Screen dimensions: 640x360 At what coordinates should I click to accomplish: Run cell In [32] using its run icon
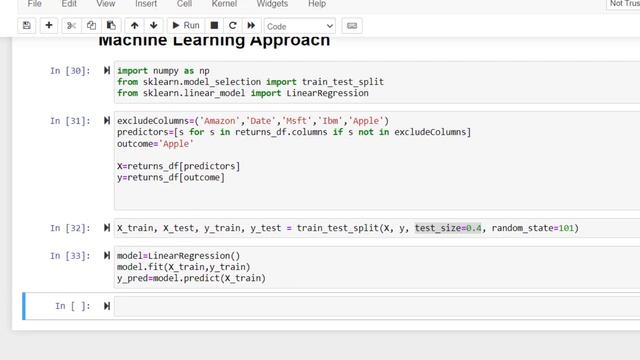point(107,228)
